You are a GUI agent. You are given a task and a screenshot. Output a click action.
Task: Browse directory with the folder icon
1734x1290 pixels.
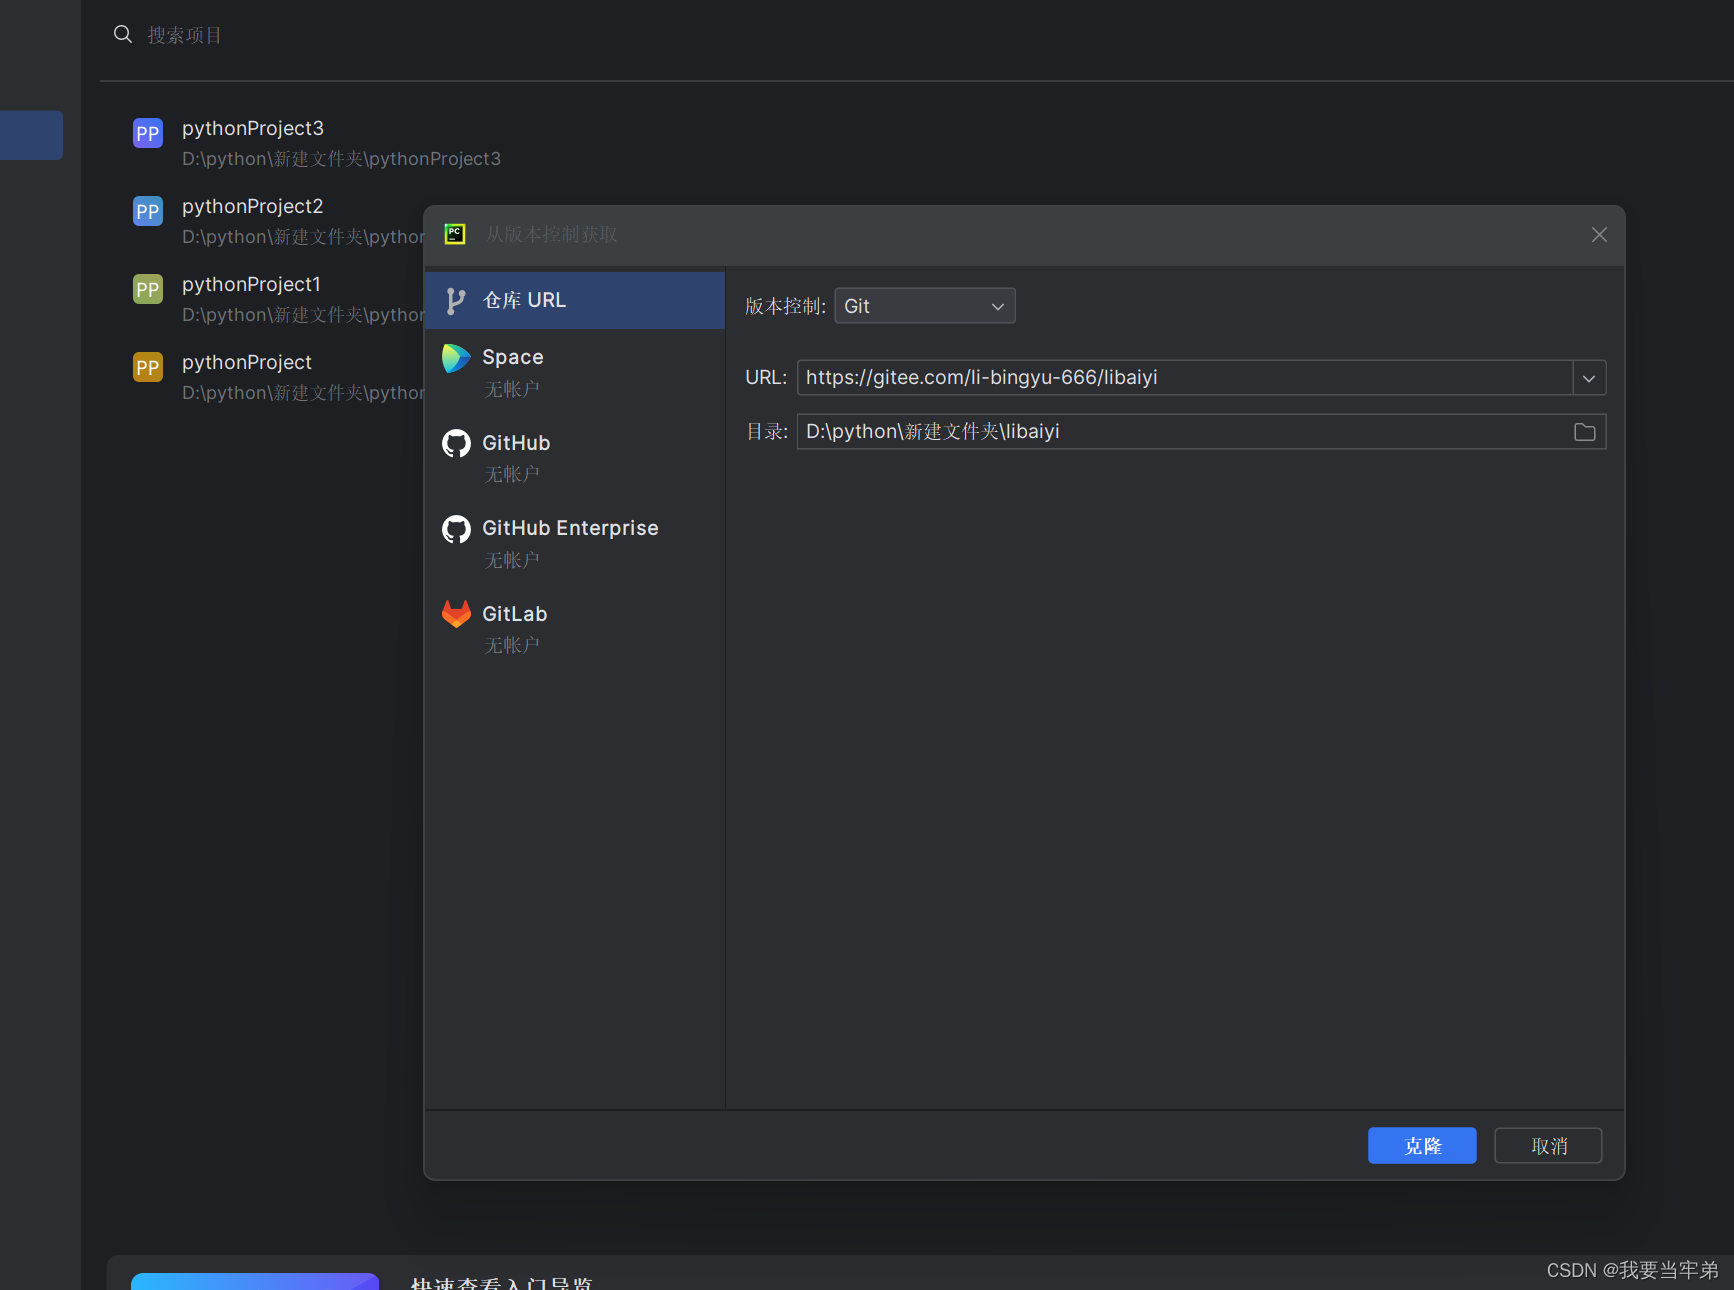[x=1585, y=432]
